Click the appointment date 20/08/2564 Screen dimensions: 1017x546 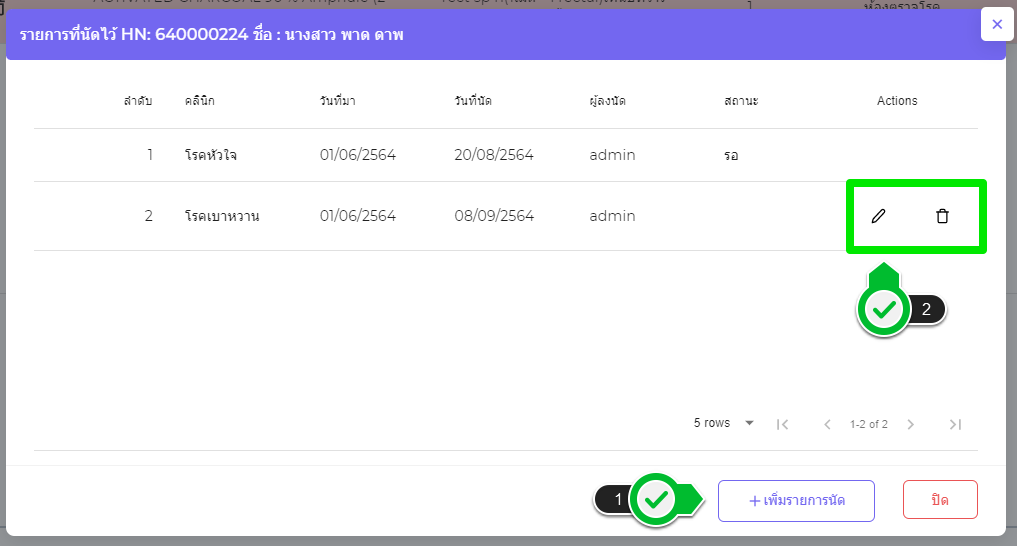point(494,155)
